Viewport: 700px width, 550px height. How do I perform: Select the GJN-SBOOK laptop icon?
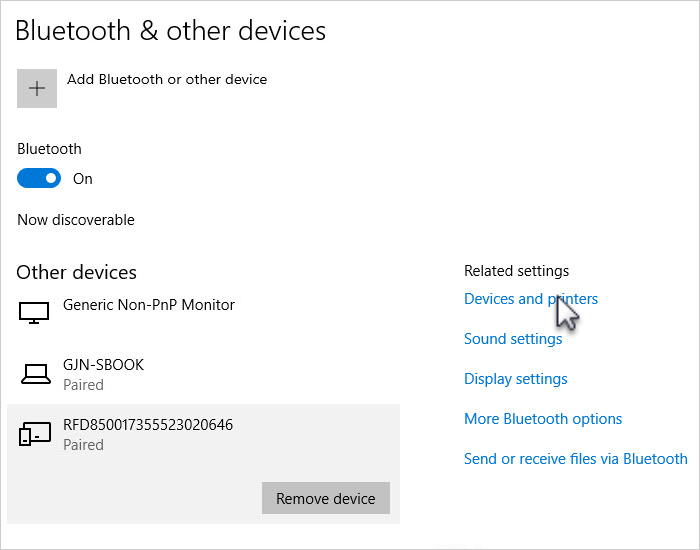(x=36, y=374)
